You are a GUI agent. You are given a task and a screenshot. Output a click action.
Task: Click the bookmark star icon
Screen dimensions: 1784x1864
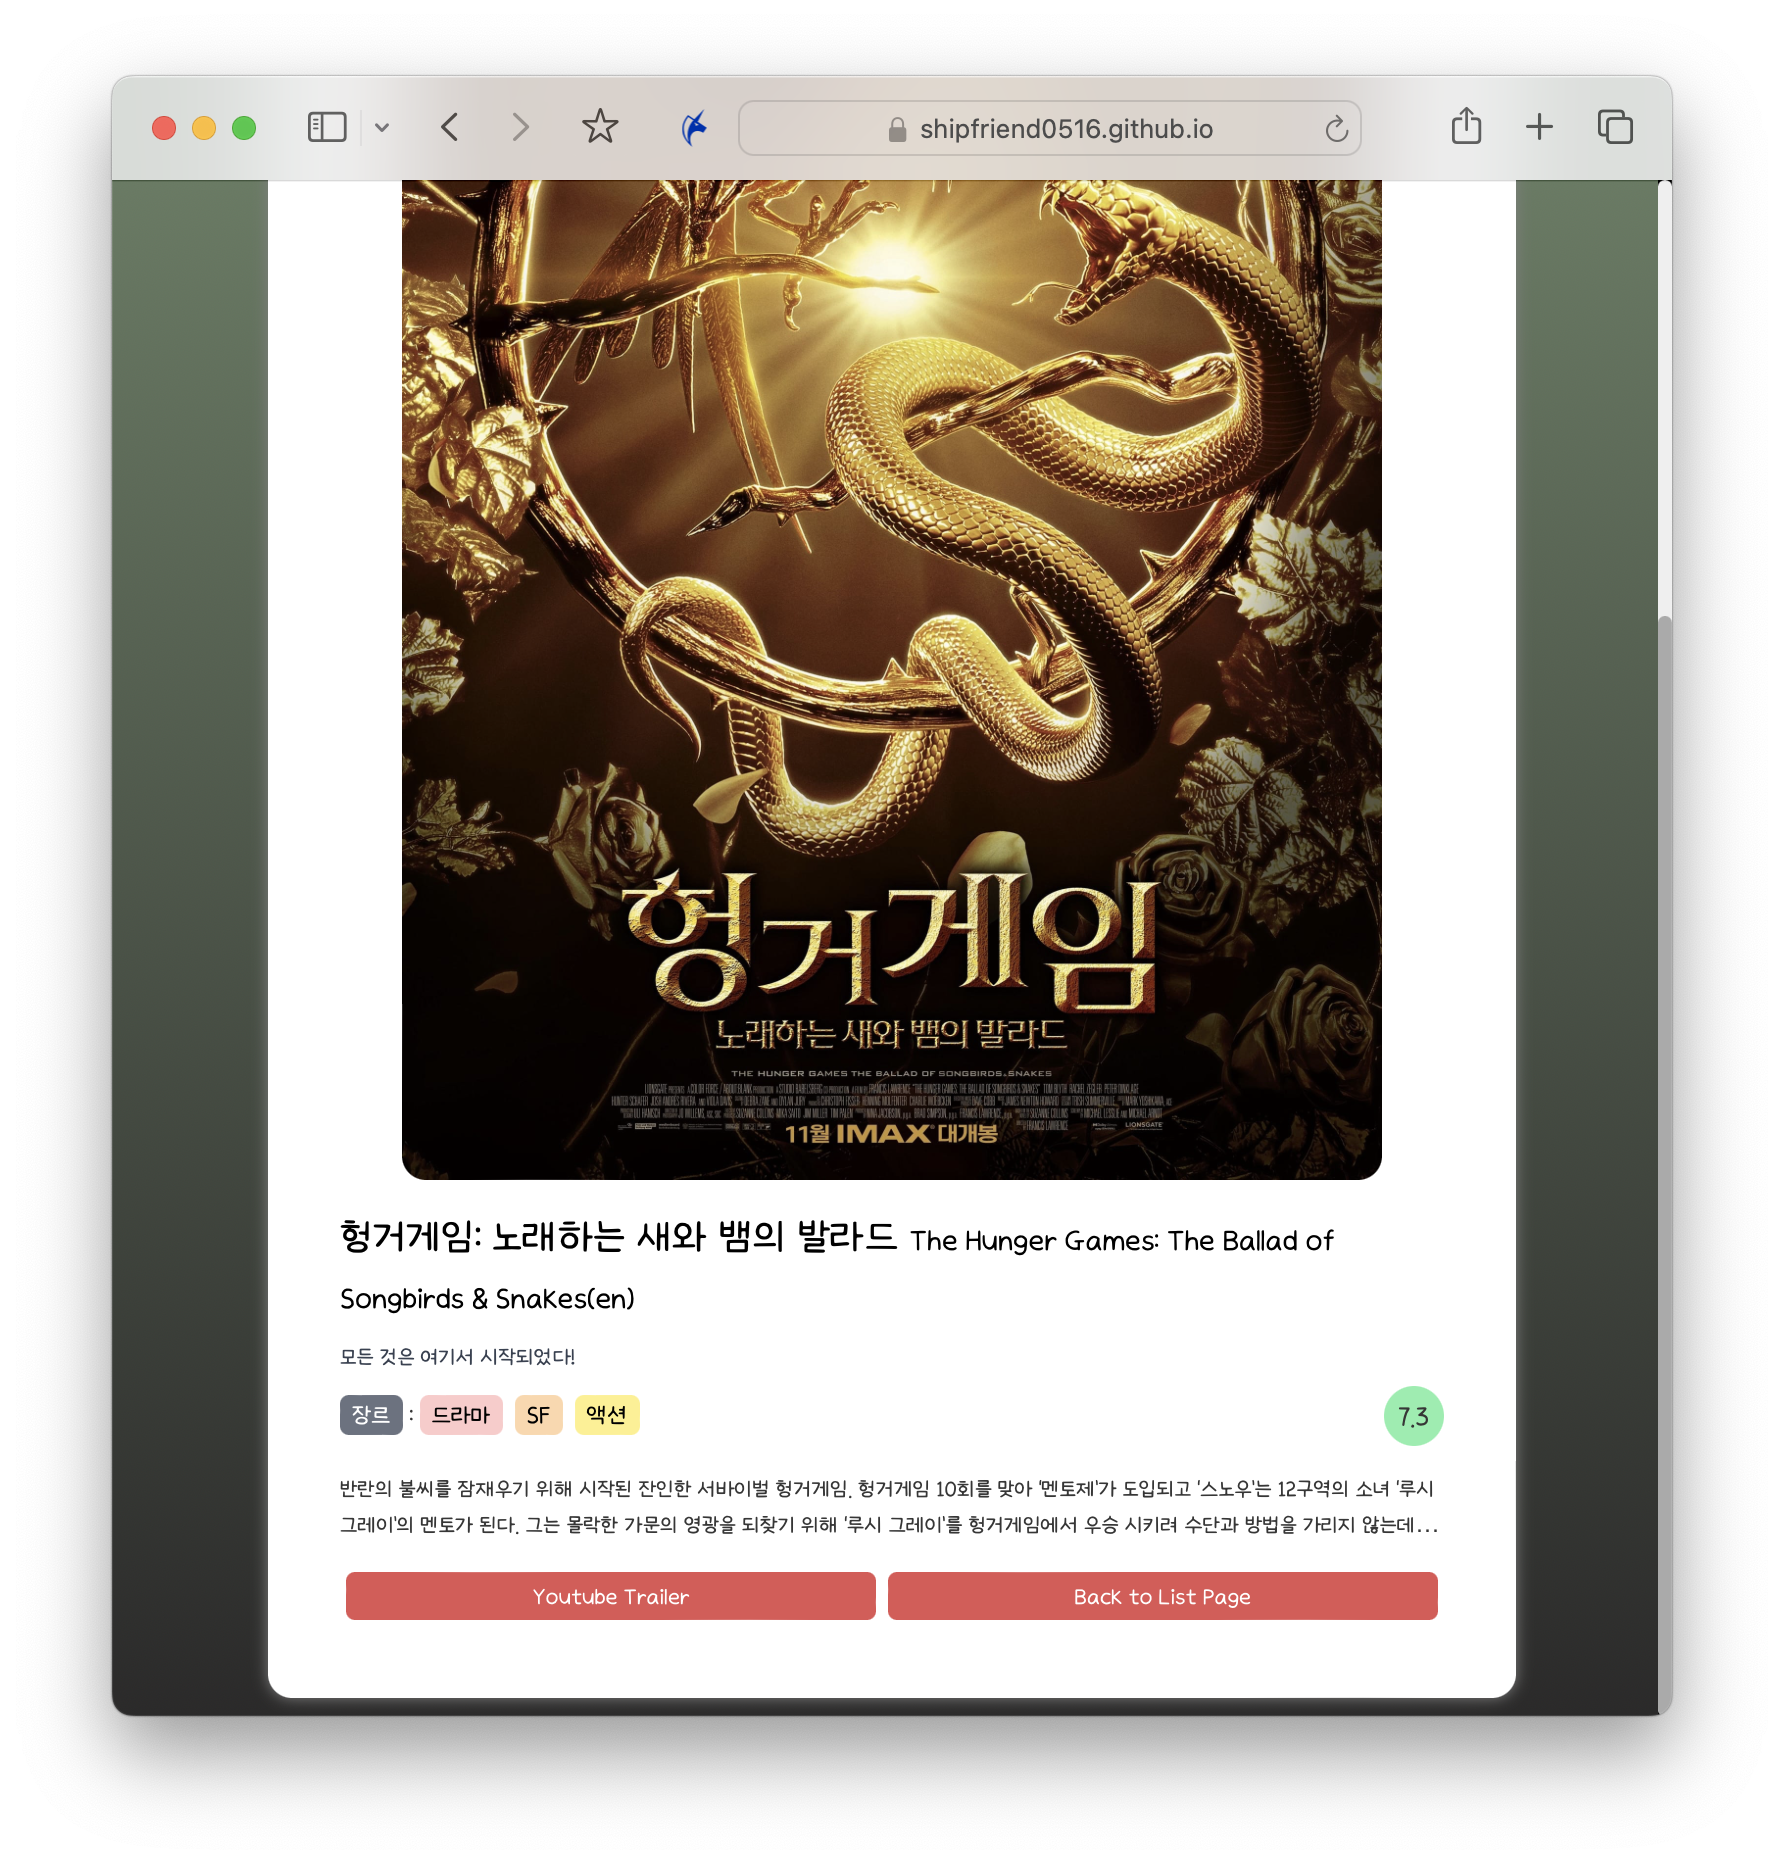coord(600,126)
